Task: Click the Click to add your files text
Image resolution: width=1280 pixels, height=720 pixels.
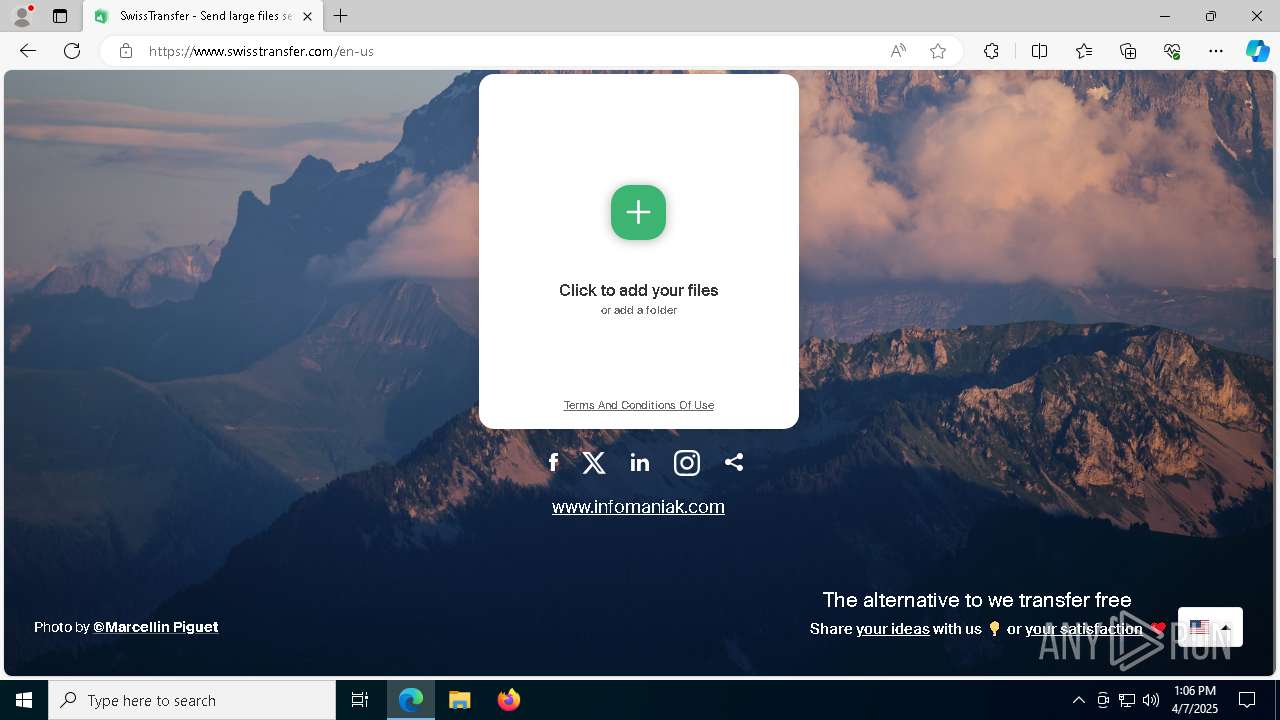Action: pos(639,290)
